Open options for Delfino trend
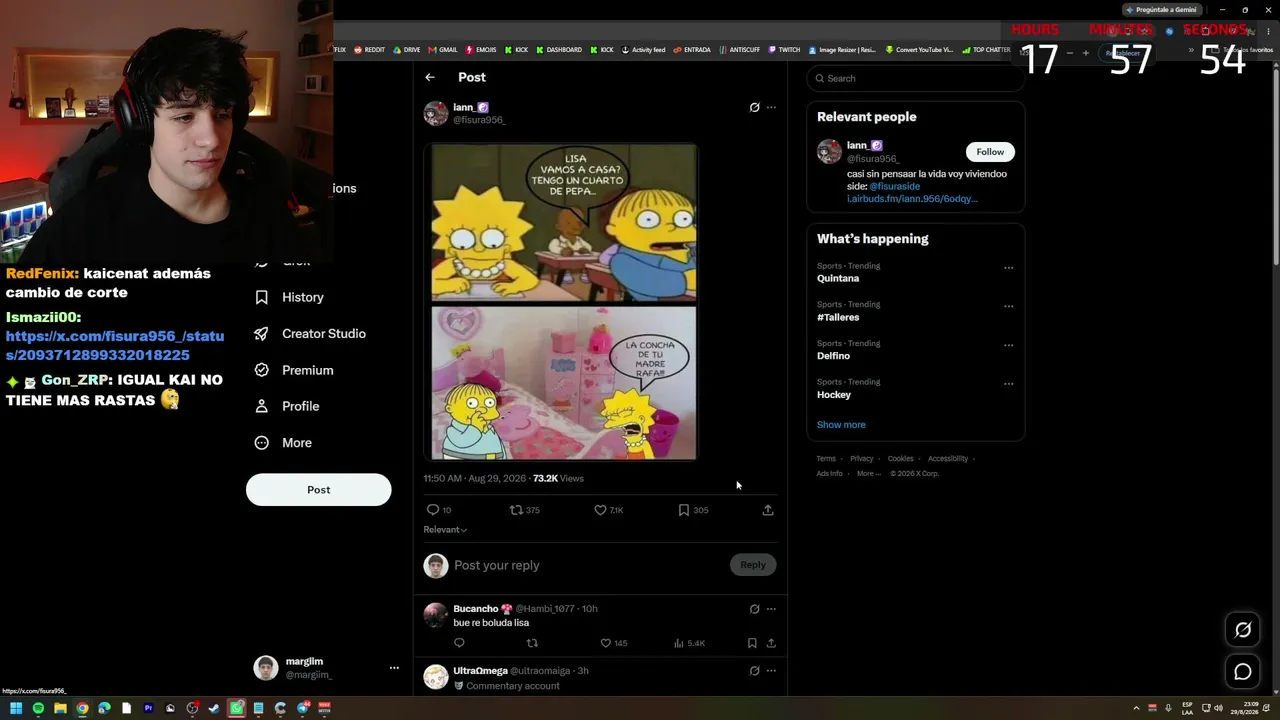 pos(1008,345)
